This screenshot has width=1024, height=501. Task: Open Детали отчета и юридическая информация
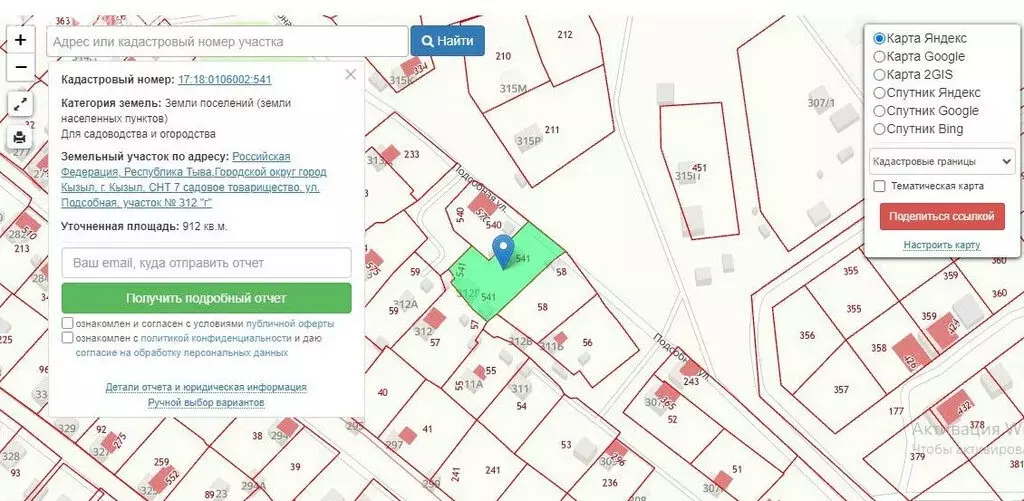[206, 387]
